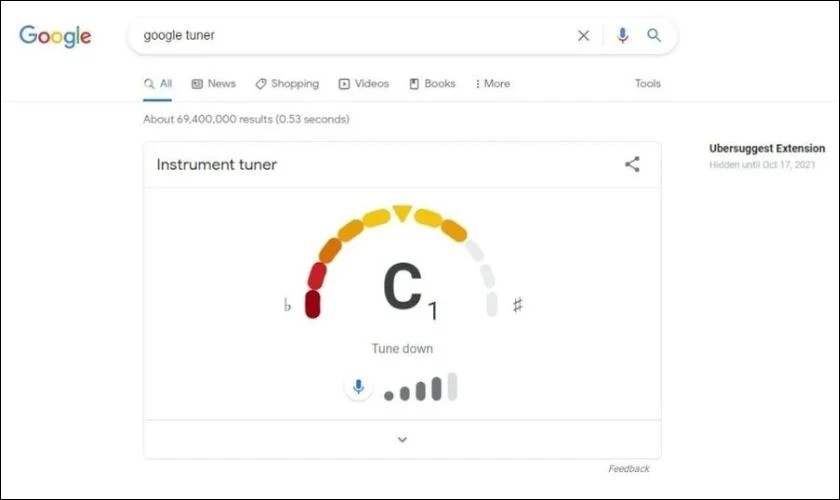
Task: Open the News tab
Action: (213, 84)
